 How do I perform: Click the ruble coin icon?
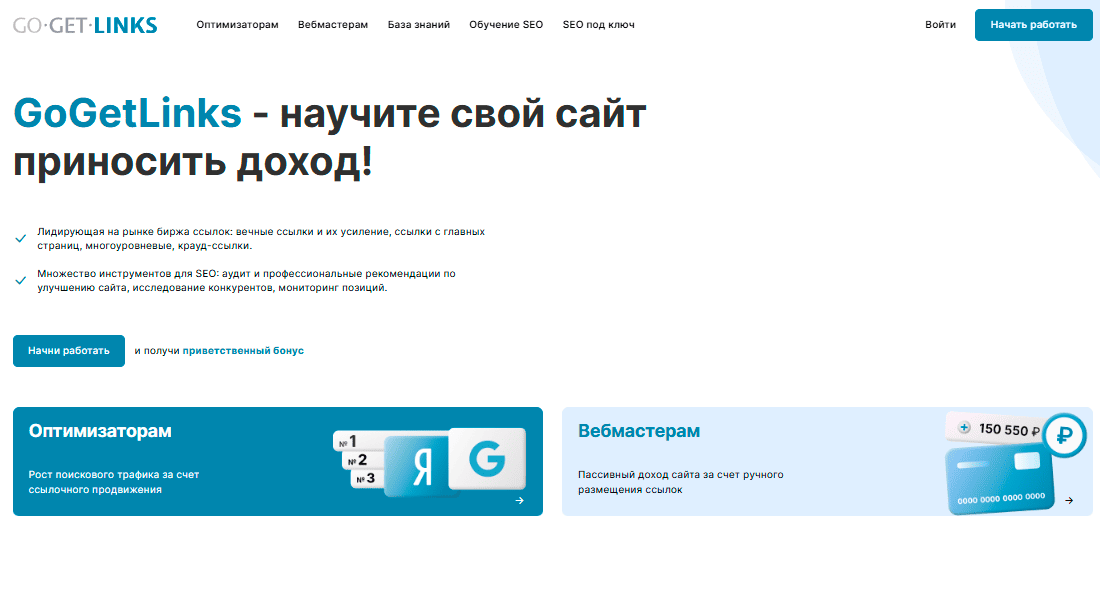(1064, 436)
